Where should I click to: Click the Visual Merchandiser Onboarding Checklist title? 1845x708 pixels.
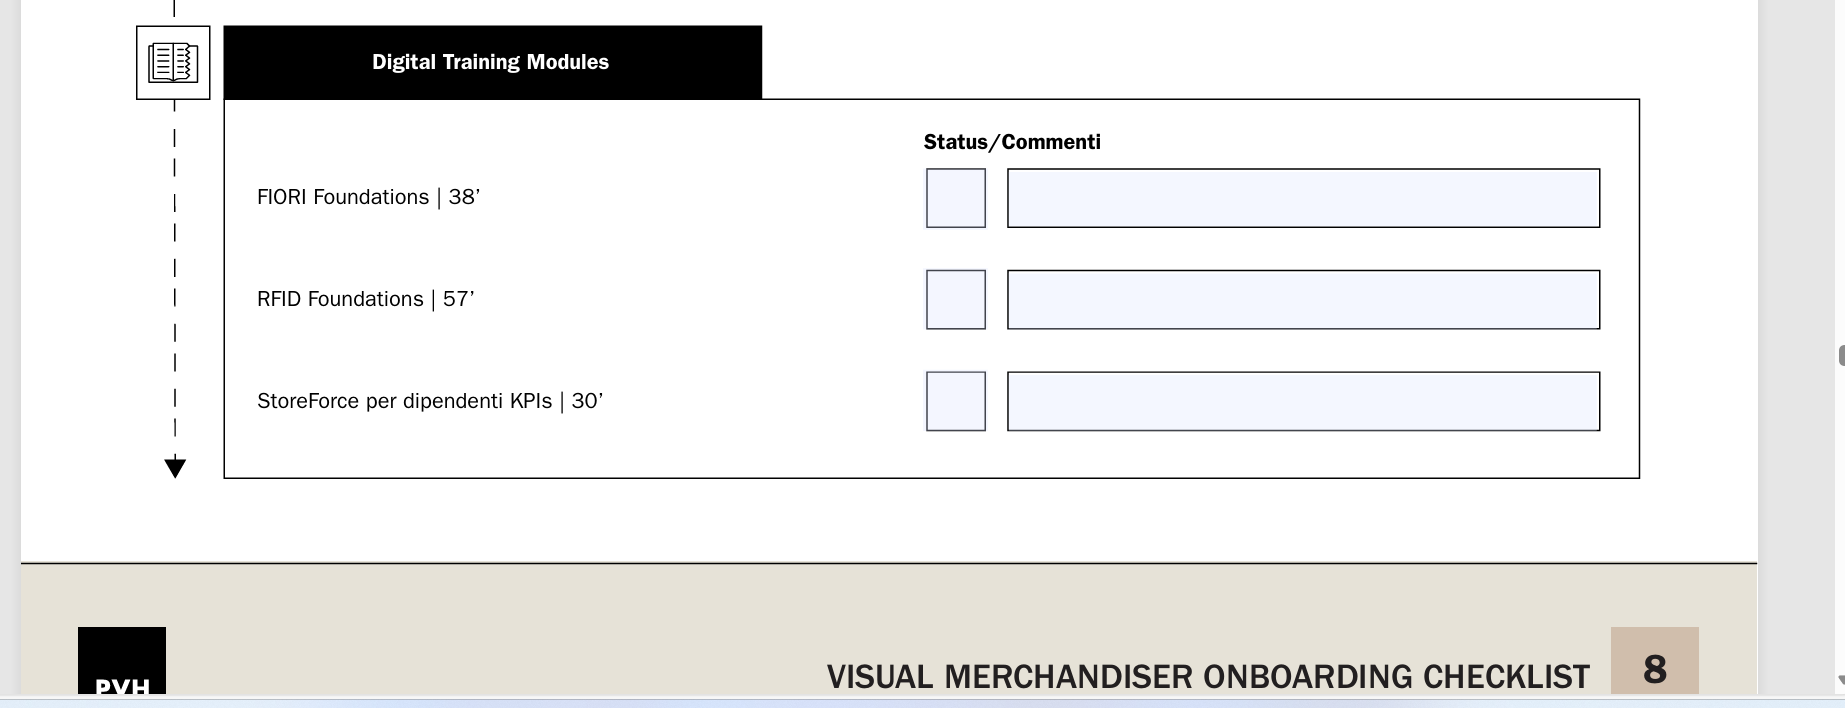[1208, 677]
